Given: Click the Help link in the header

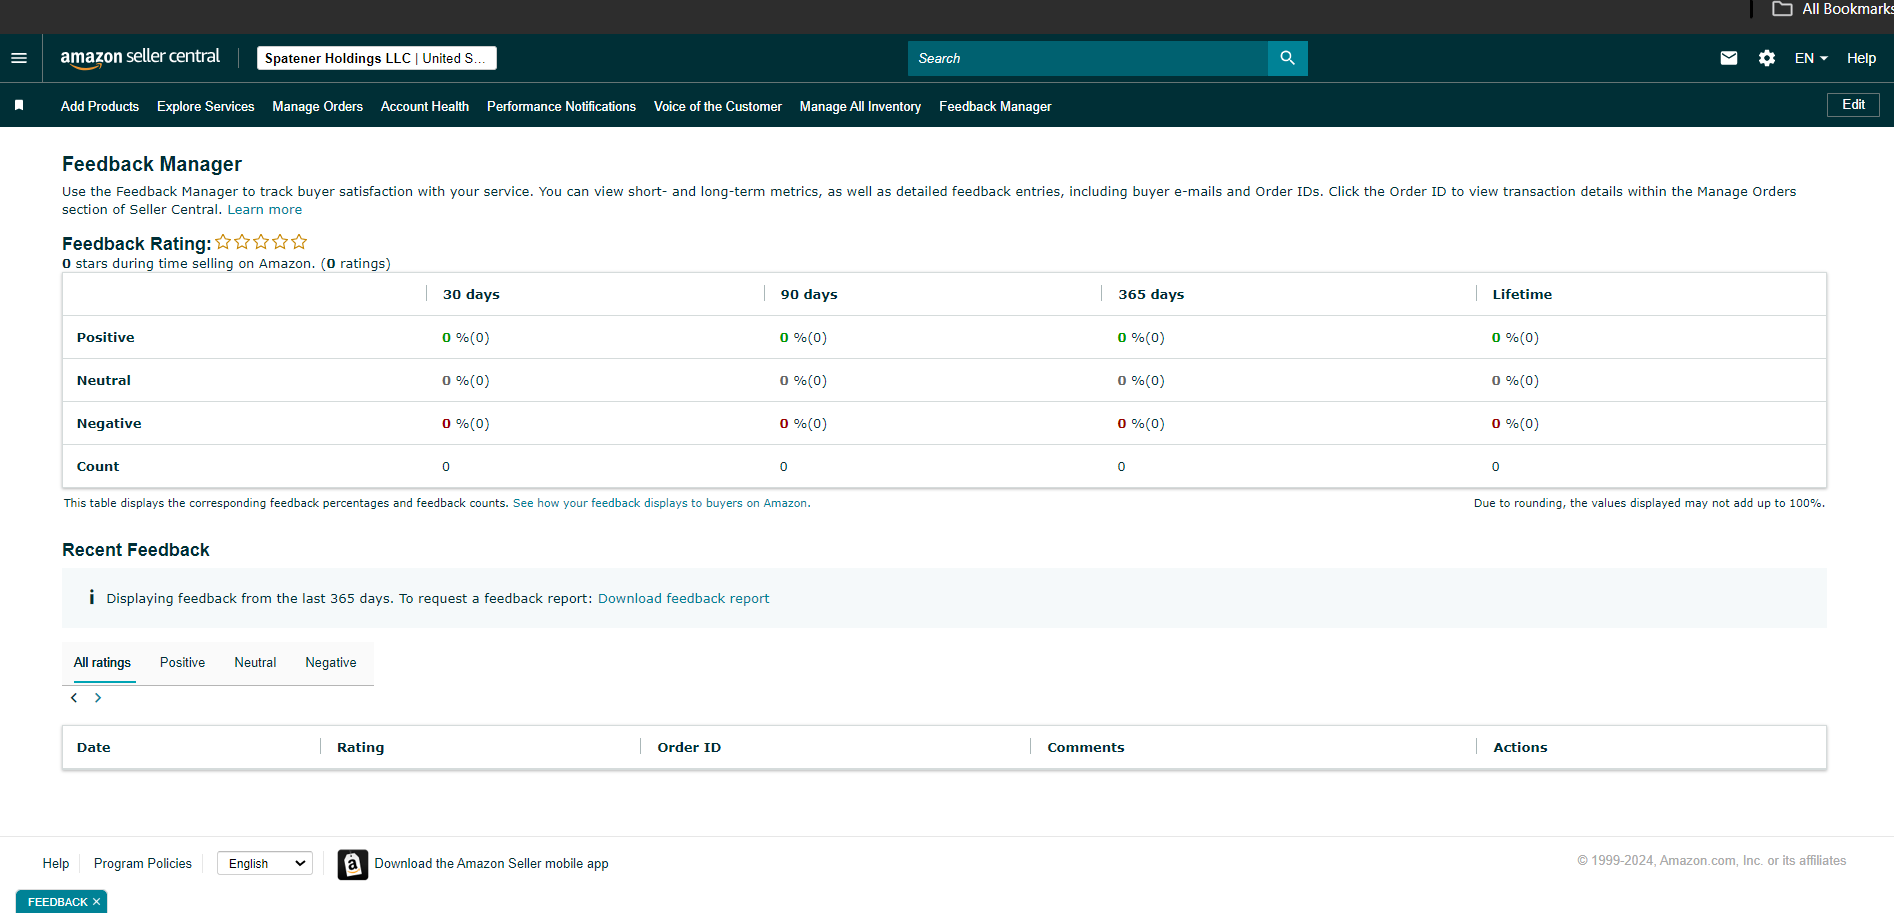Looking at the screenshot, I should pos(1861,58).
